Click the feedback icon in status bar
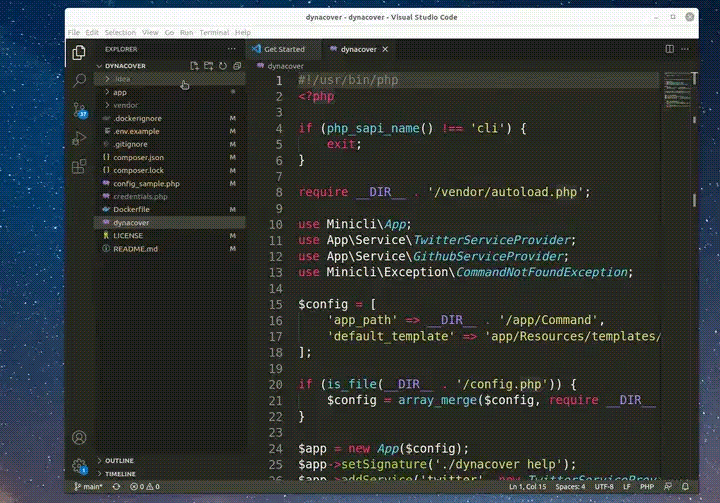This screenshot has width=720, height=503. (668, 486)
